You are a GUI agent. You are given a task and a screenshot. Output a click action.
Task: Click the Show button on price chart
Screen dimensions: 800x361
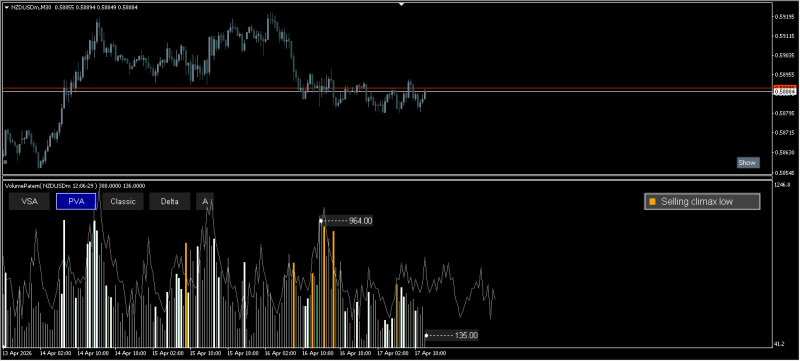[x=747, y=163]
